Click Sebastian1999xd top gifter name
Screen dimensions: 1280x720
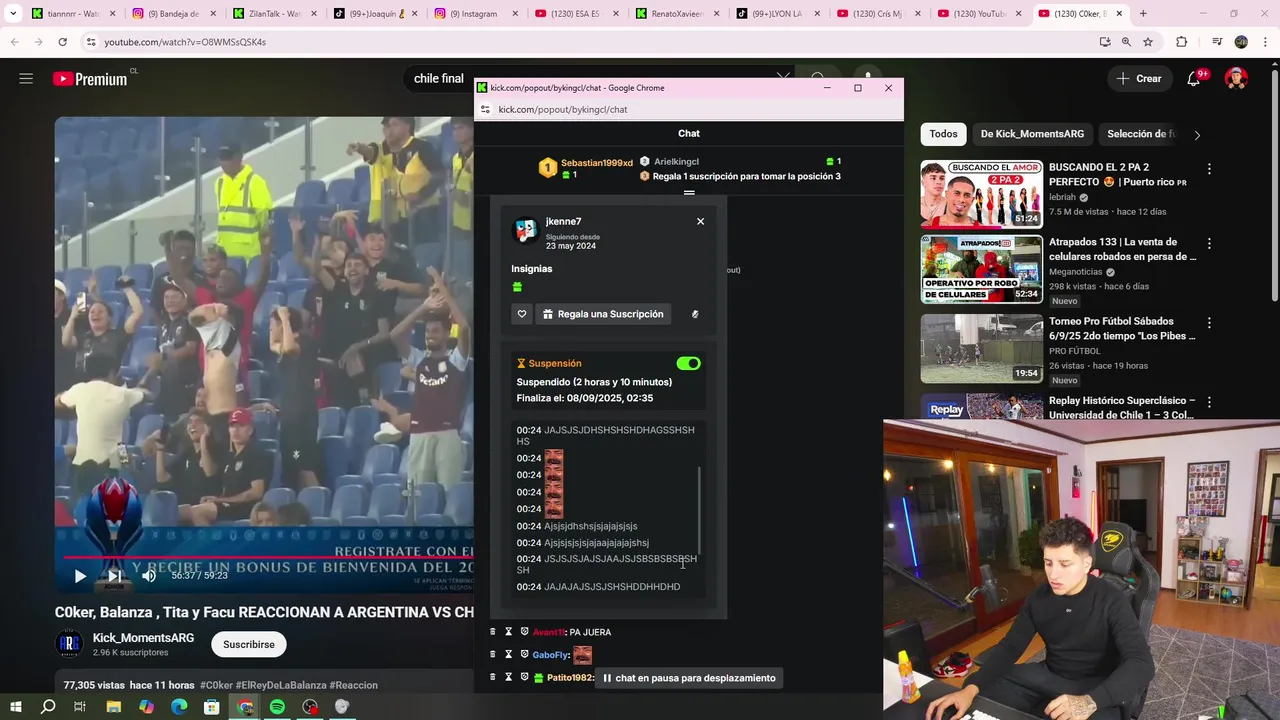coord(596,162)
